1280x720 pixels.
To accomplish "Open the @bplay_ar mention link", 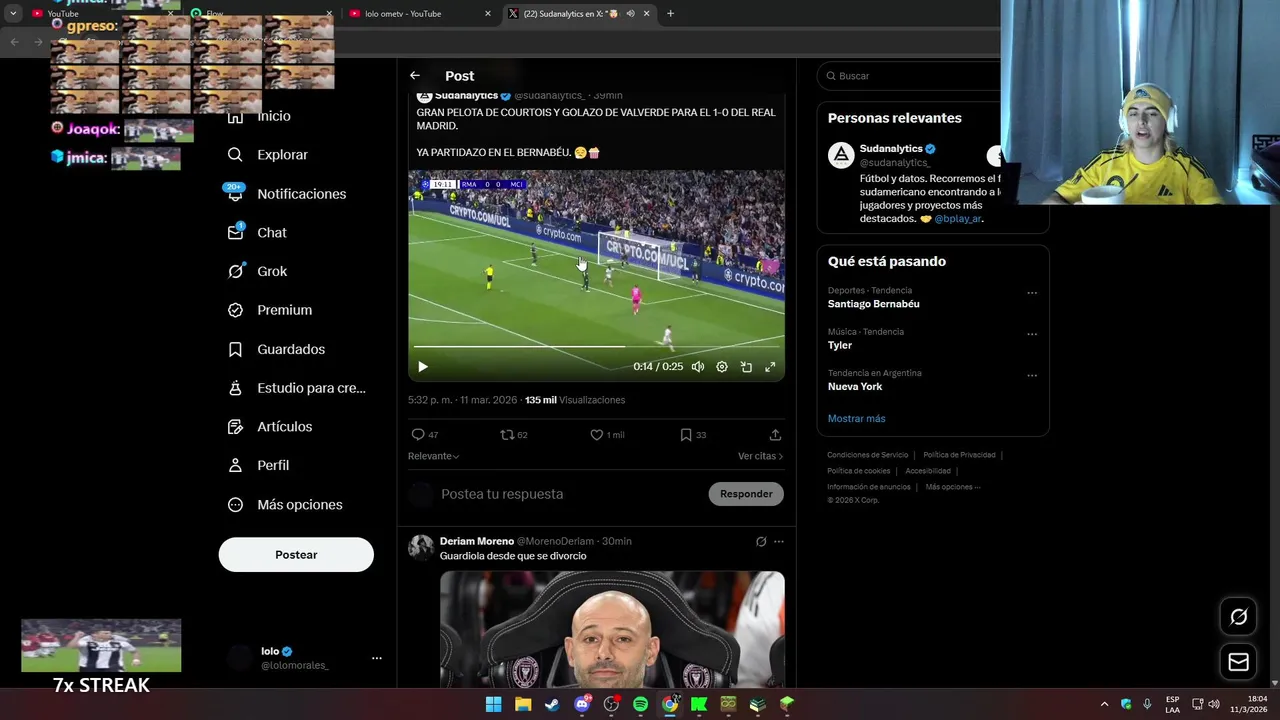I will coord(958,219).
